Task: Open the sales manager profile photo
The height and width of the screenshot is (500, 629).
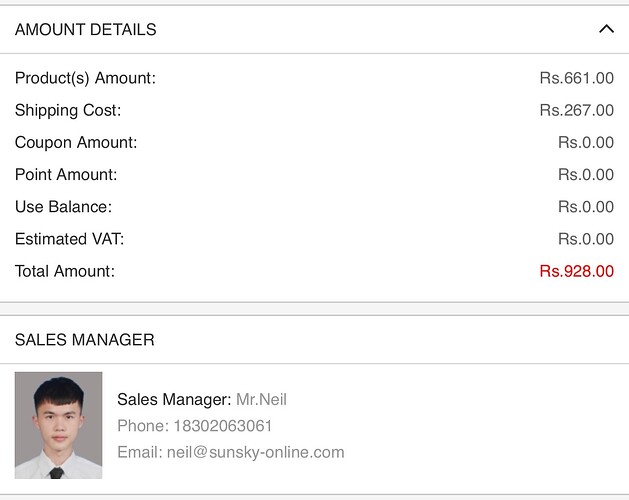Action: 58,425
